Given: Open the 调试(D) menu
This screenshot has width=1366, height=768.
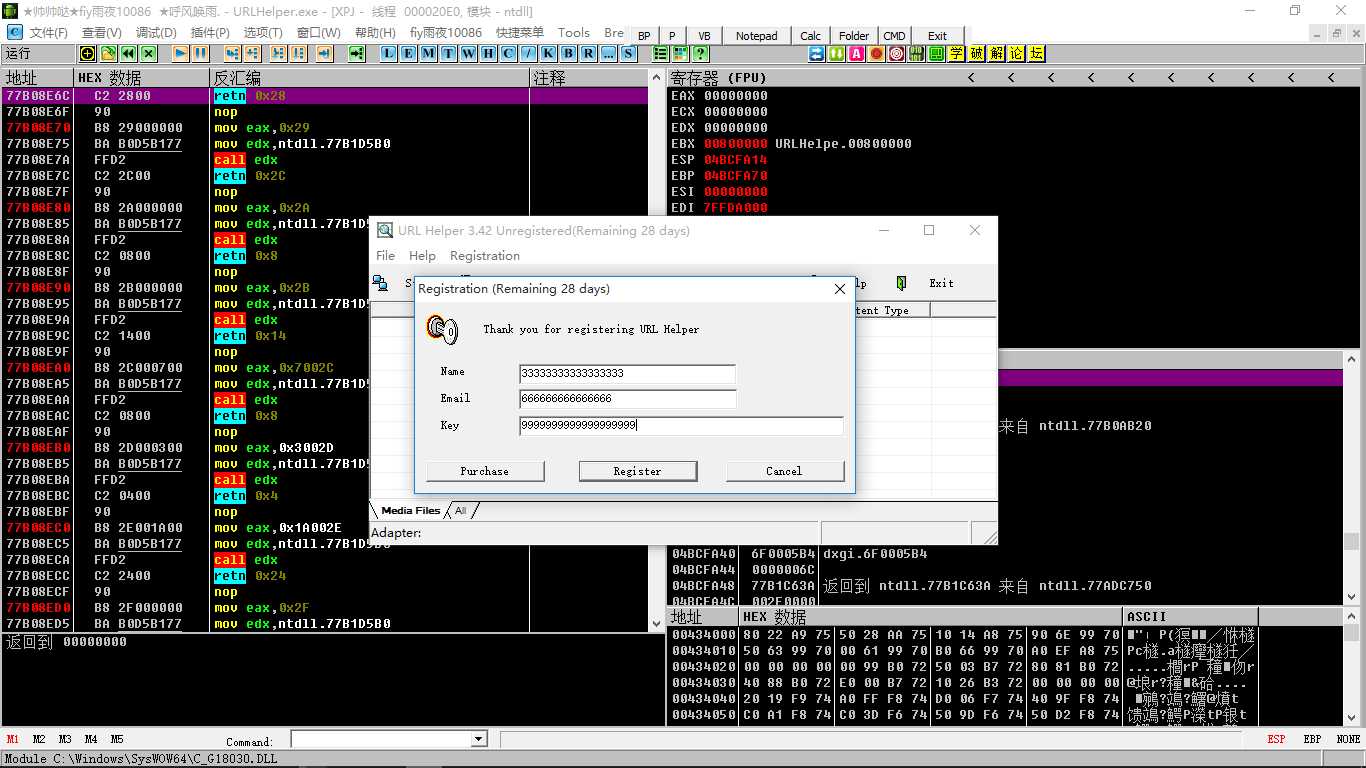Looking at the screenshot, I should click(x=155, y=33).
